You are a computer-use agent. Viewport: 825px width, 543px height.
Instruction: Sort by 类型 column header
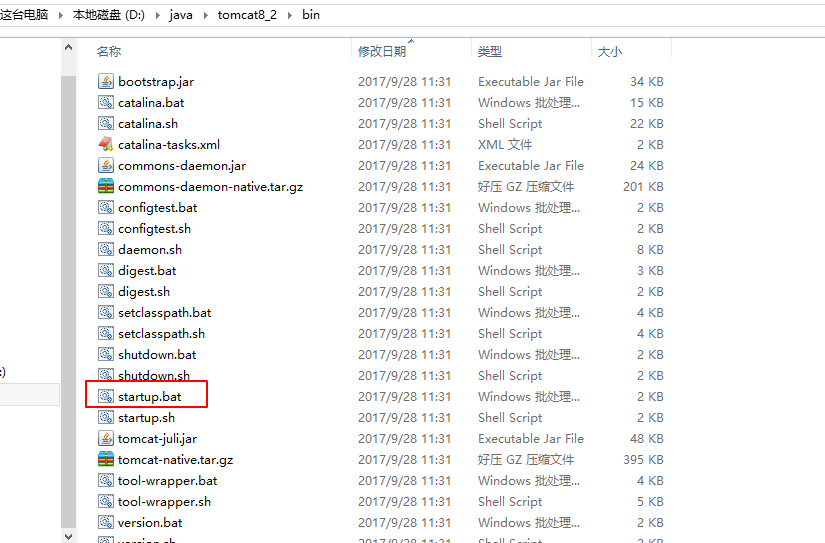click(x=489, y=51)
